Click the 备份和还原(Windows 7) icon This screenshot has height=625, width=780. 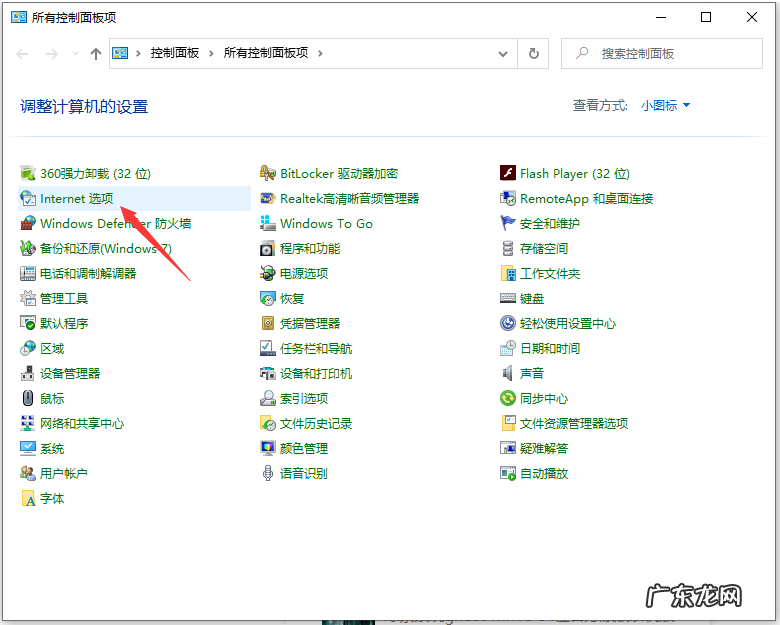pos(28,248)
